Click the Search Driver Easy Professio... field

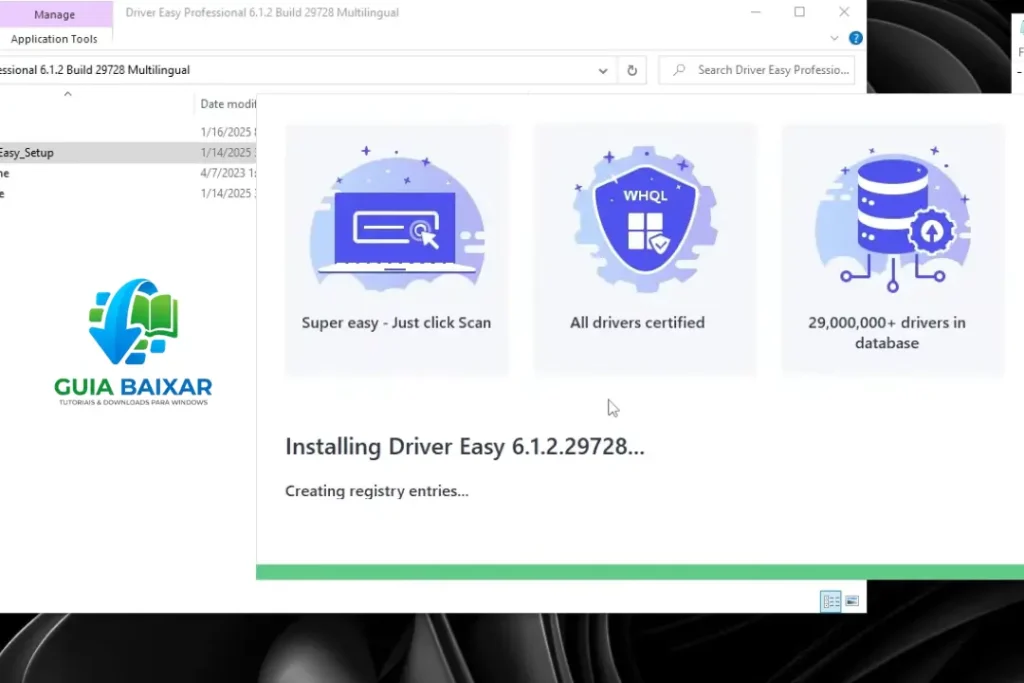(758, 71)
